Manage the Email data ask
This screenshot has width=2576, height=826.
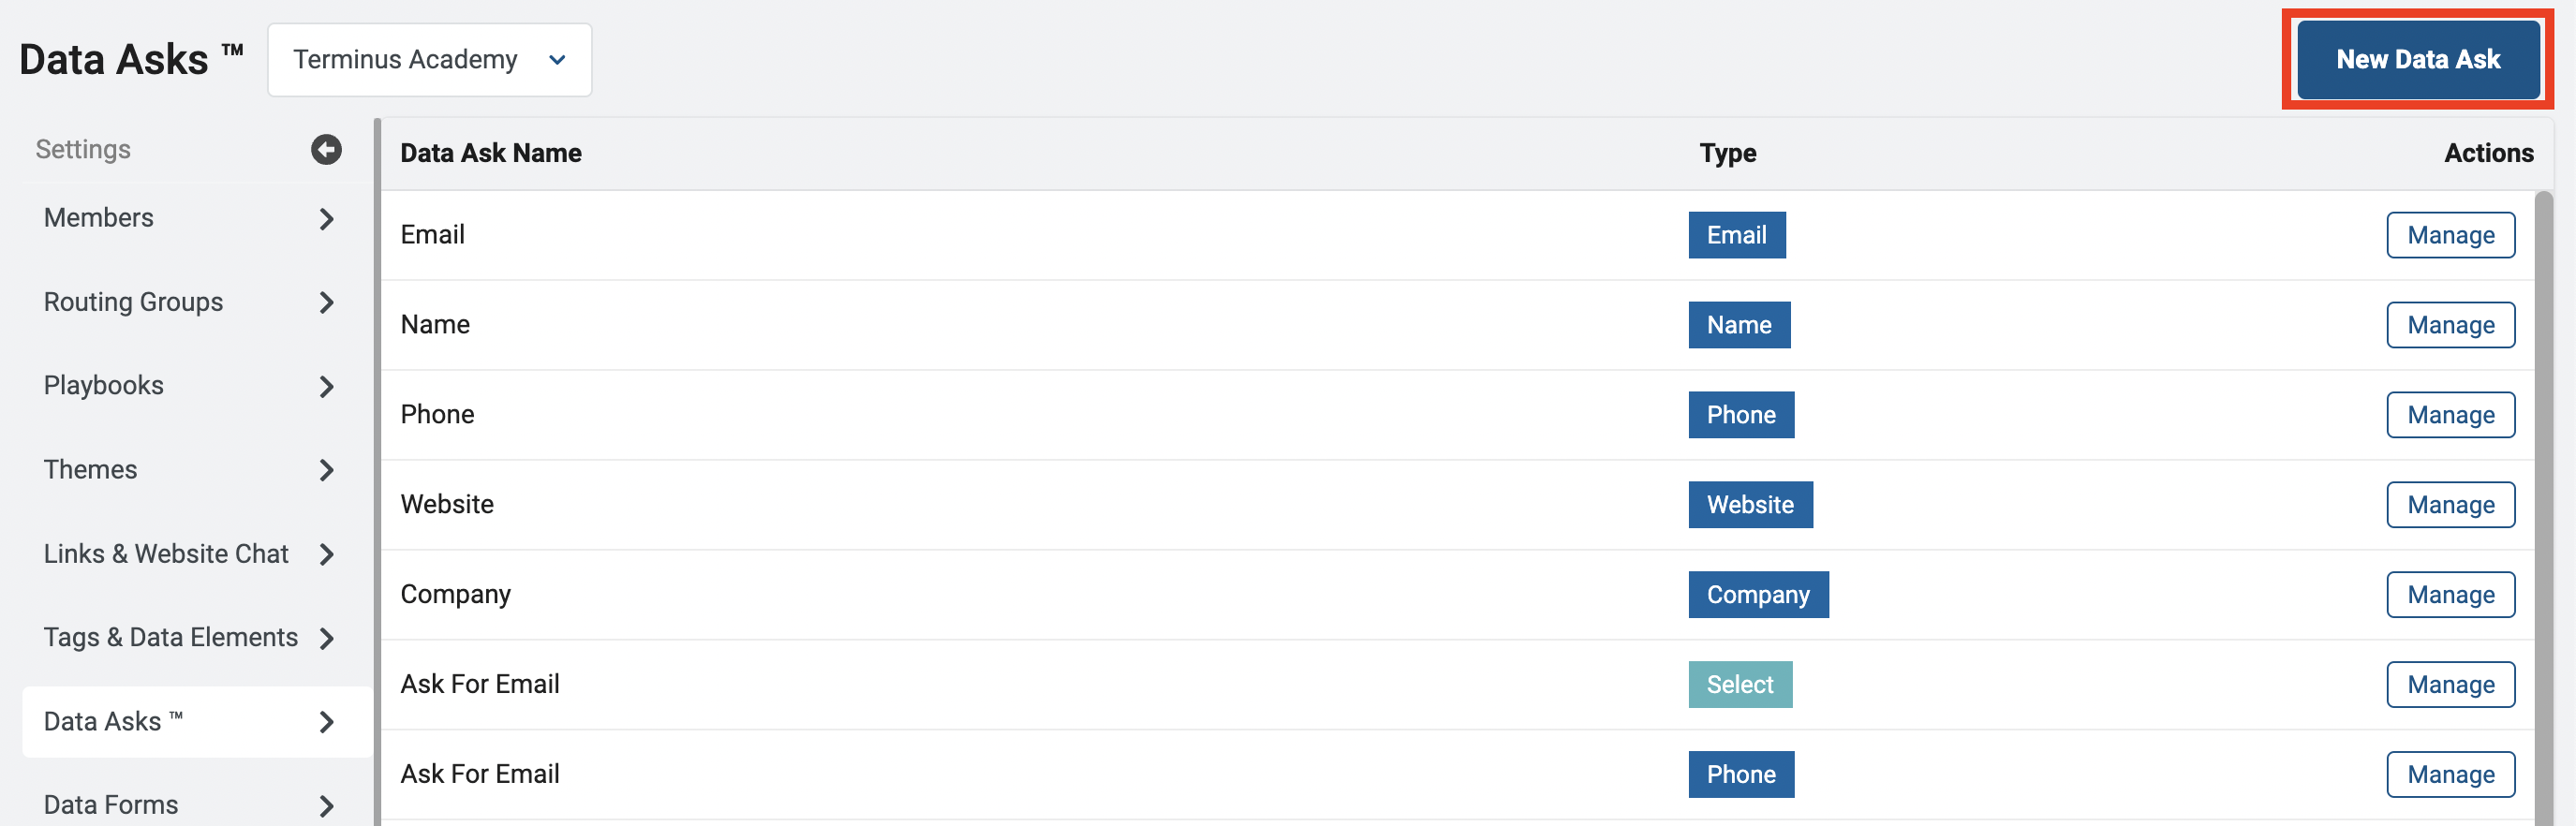[x=2450, y=235]
